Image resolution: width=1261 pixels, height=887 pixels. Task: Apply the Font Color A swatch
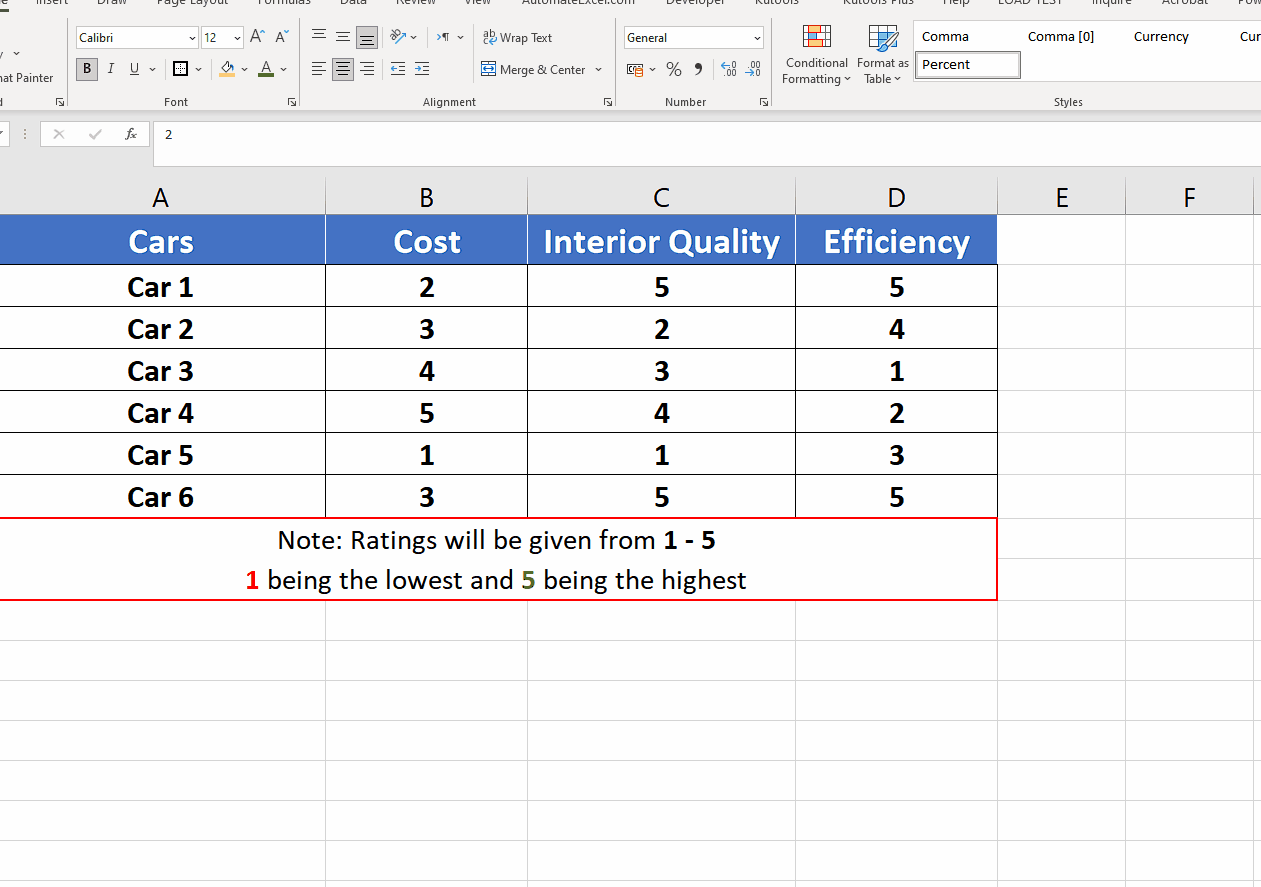click(x=265, y=69)
